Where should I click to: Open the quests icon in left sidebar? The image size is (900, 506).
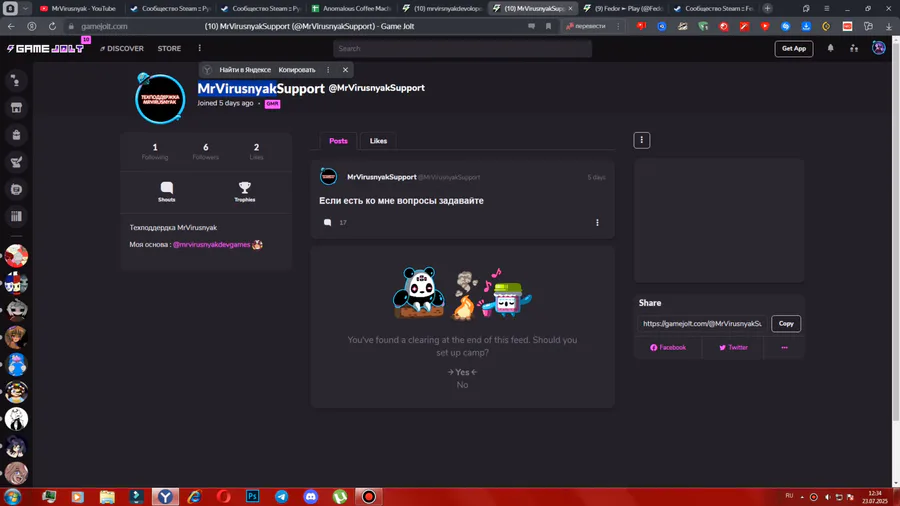point(16,162)
